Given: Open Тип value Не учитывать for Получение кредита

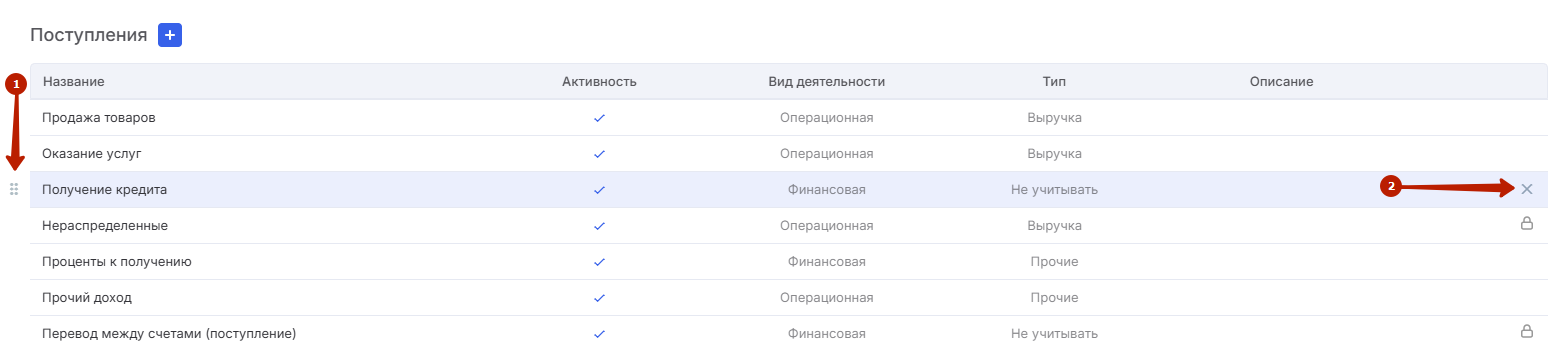Looking at the screenshot, I should (1054, 190).
